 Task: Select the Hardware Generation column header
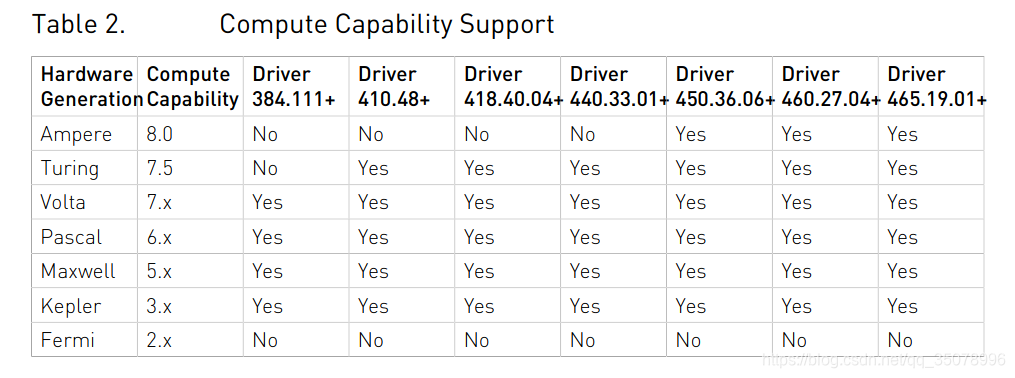[x=85, y=87]
